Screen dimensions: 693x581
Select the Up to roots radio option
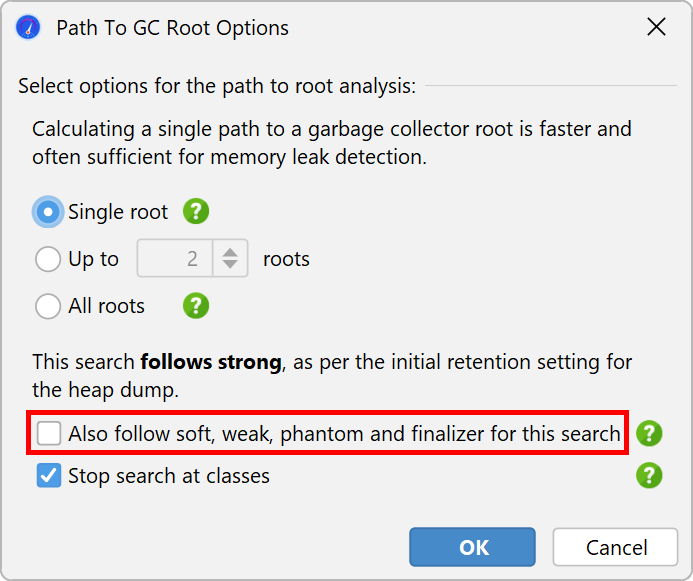pyautogui.click(x=48, y=259)
